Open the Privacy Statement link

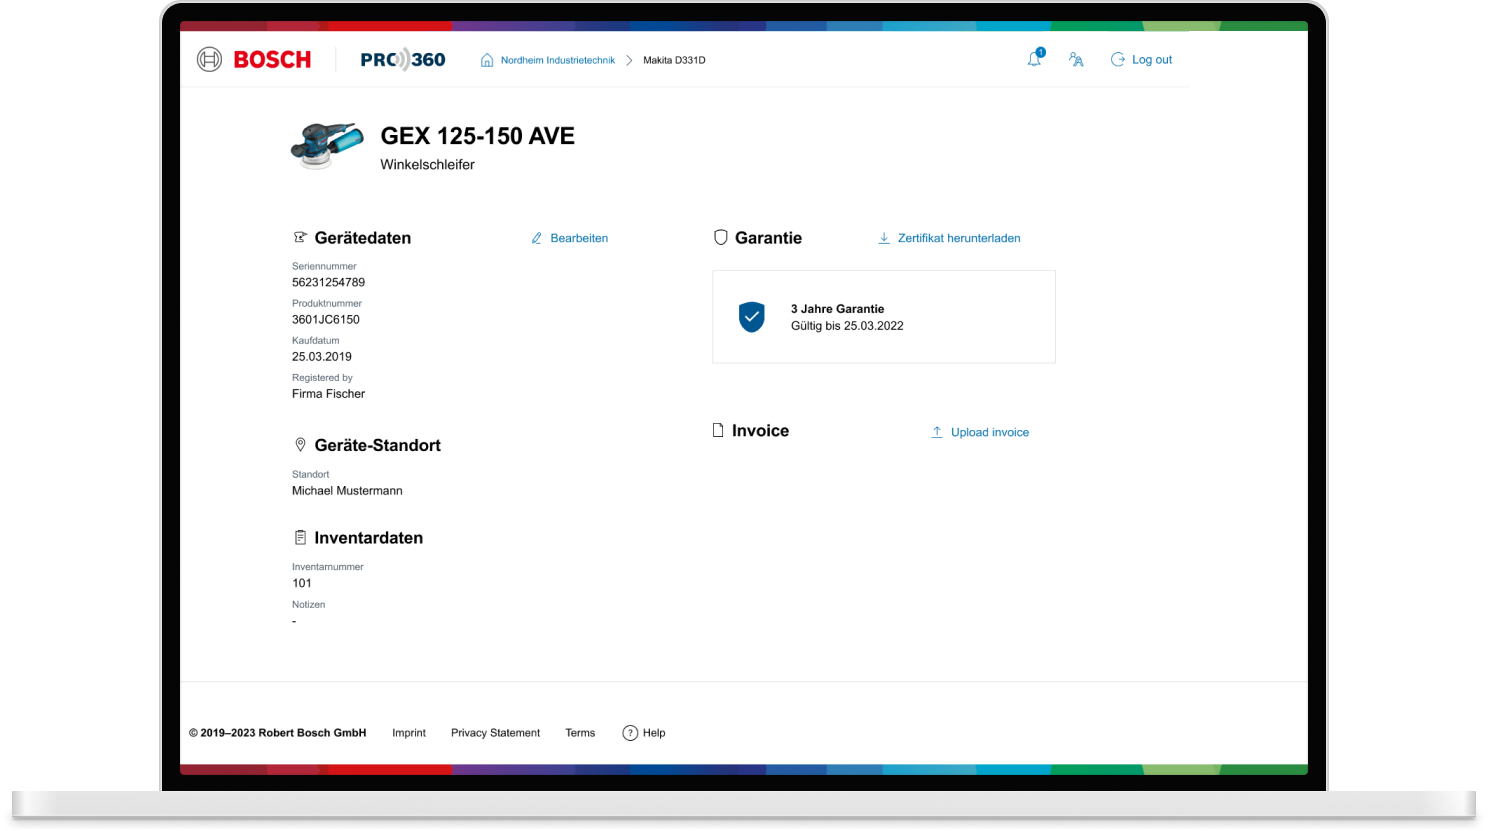pos(495,733)
